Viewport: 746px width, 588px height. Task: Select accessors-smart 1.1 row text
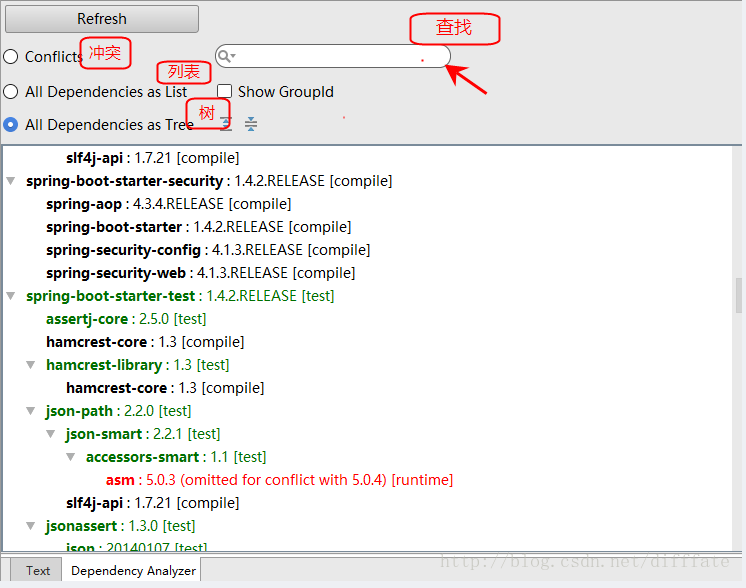[x=176, y=457]
